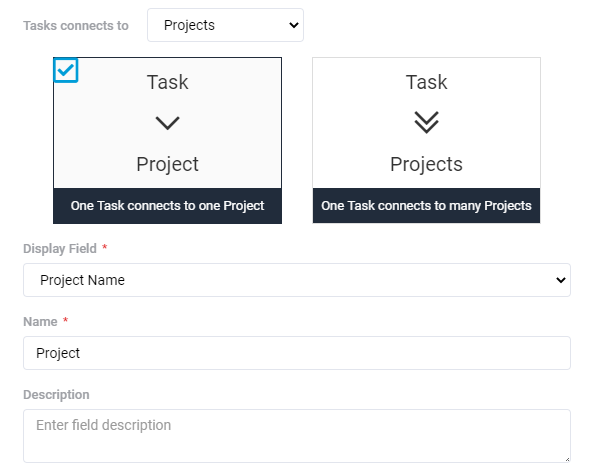Screen dimensions: 594x465
Task: Click the 'Task' heading in right card
Action: coord(427,82)
